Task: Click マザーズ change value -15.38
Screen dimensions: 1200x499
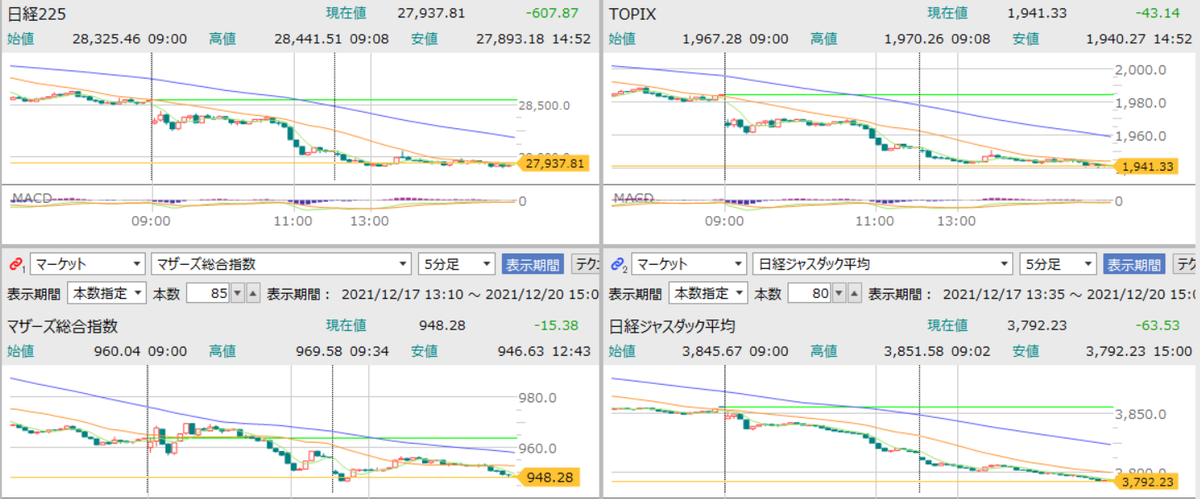Action: (558, 326)
